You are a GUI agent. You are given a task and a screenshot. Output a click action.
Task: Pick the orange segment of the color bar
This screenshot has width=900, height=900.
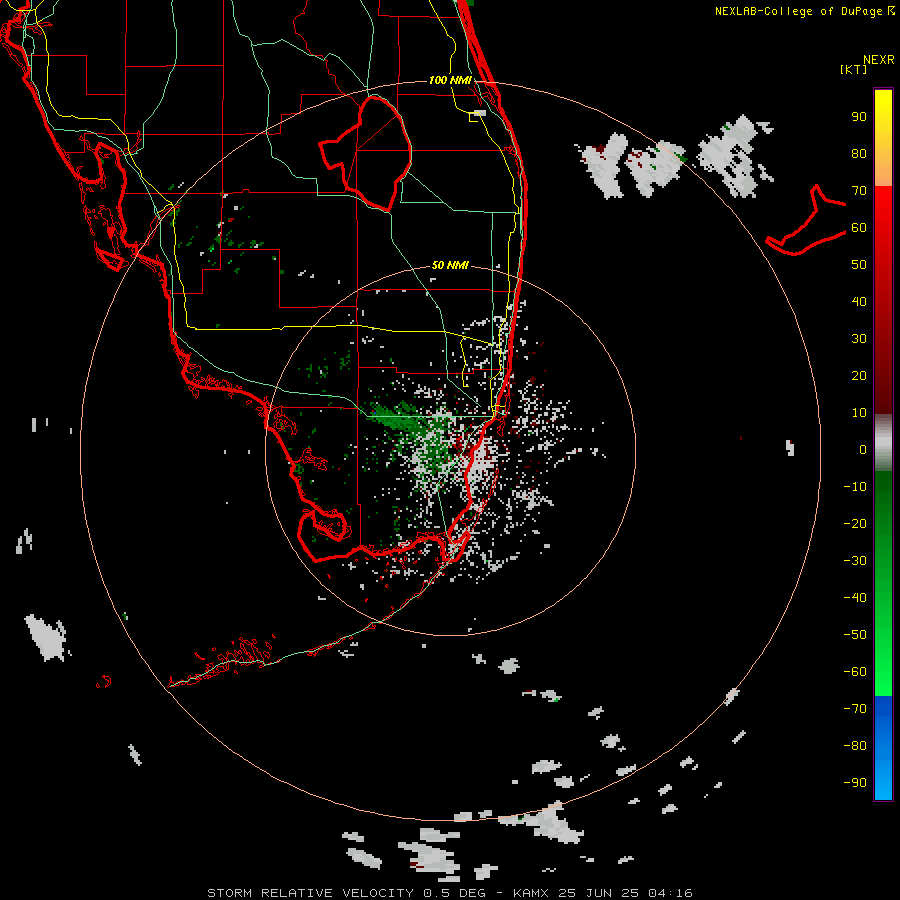[x=883, y=167]
